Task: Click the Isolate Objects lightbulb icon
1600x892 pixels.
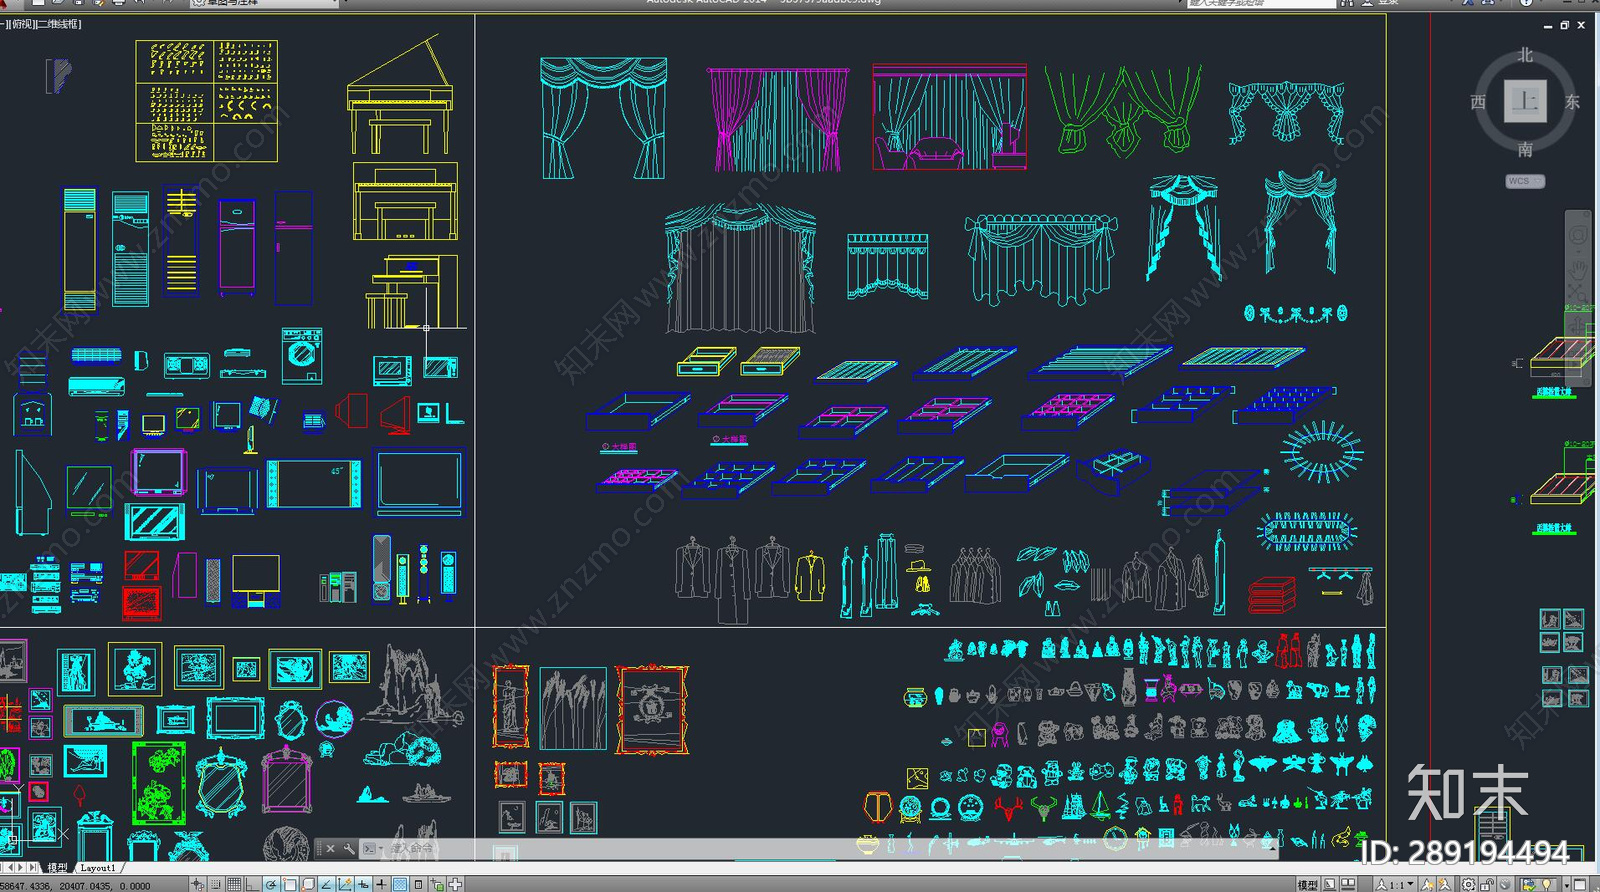Action: click(x=1546, y=884)
